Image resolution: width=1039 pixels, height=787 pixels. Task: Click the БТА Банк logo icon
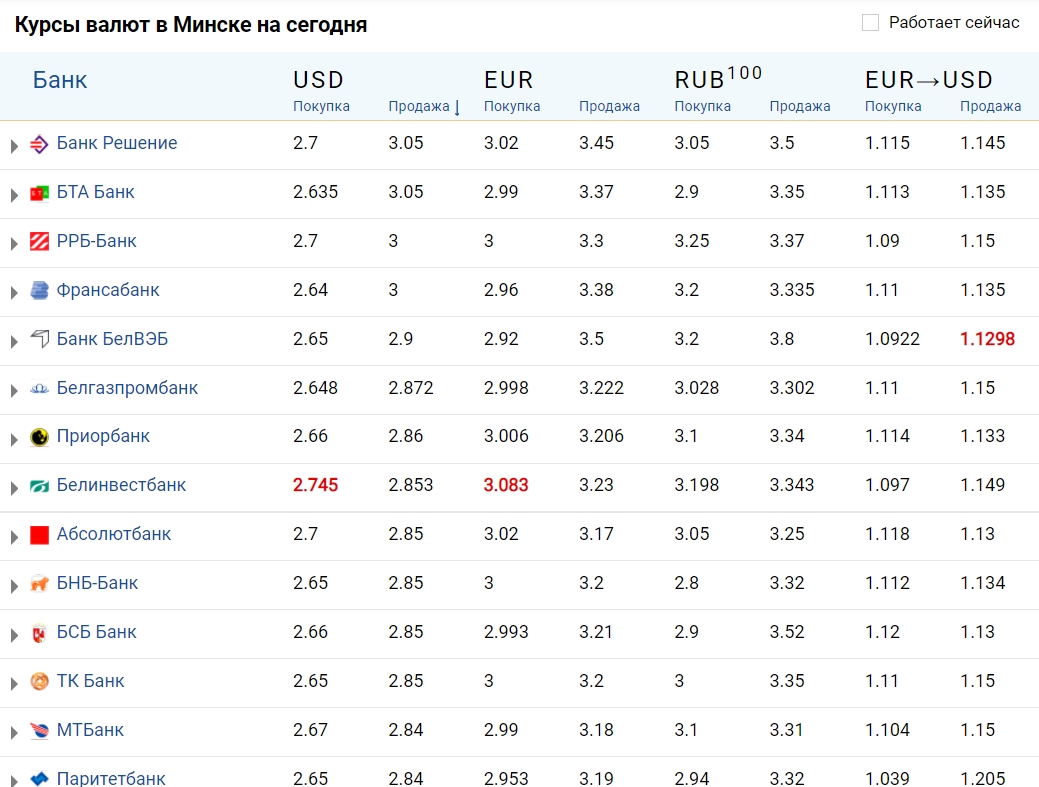[x=39, y=193]
